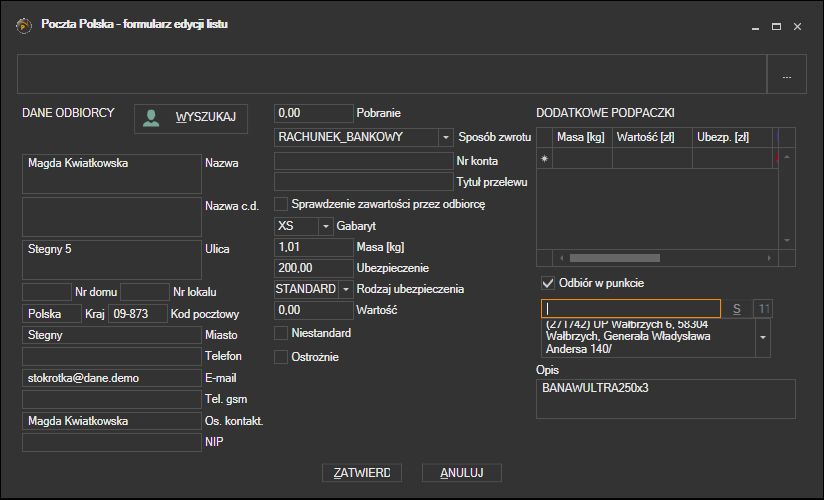
Task: Focus the Tytuł przelewu input field
Action: 364,182
